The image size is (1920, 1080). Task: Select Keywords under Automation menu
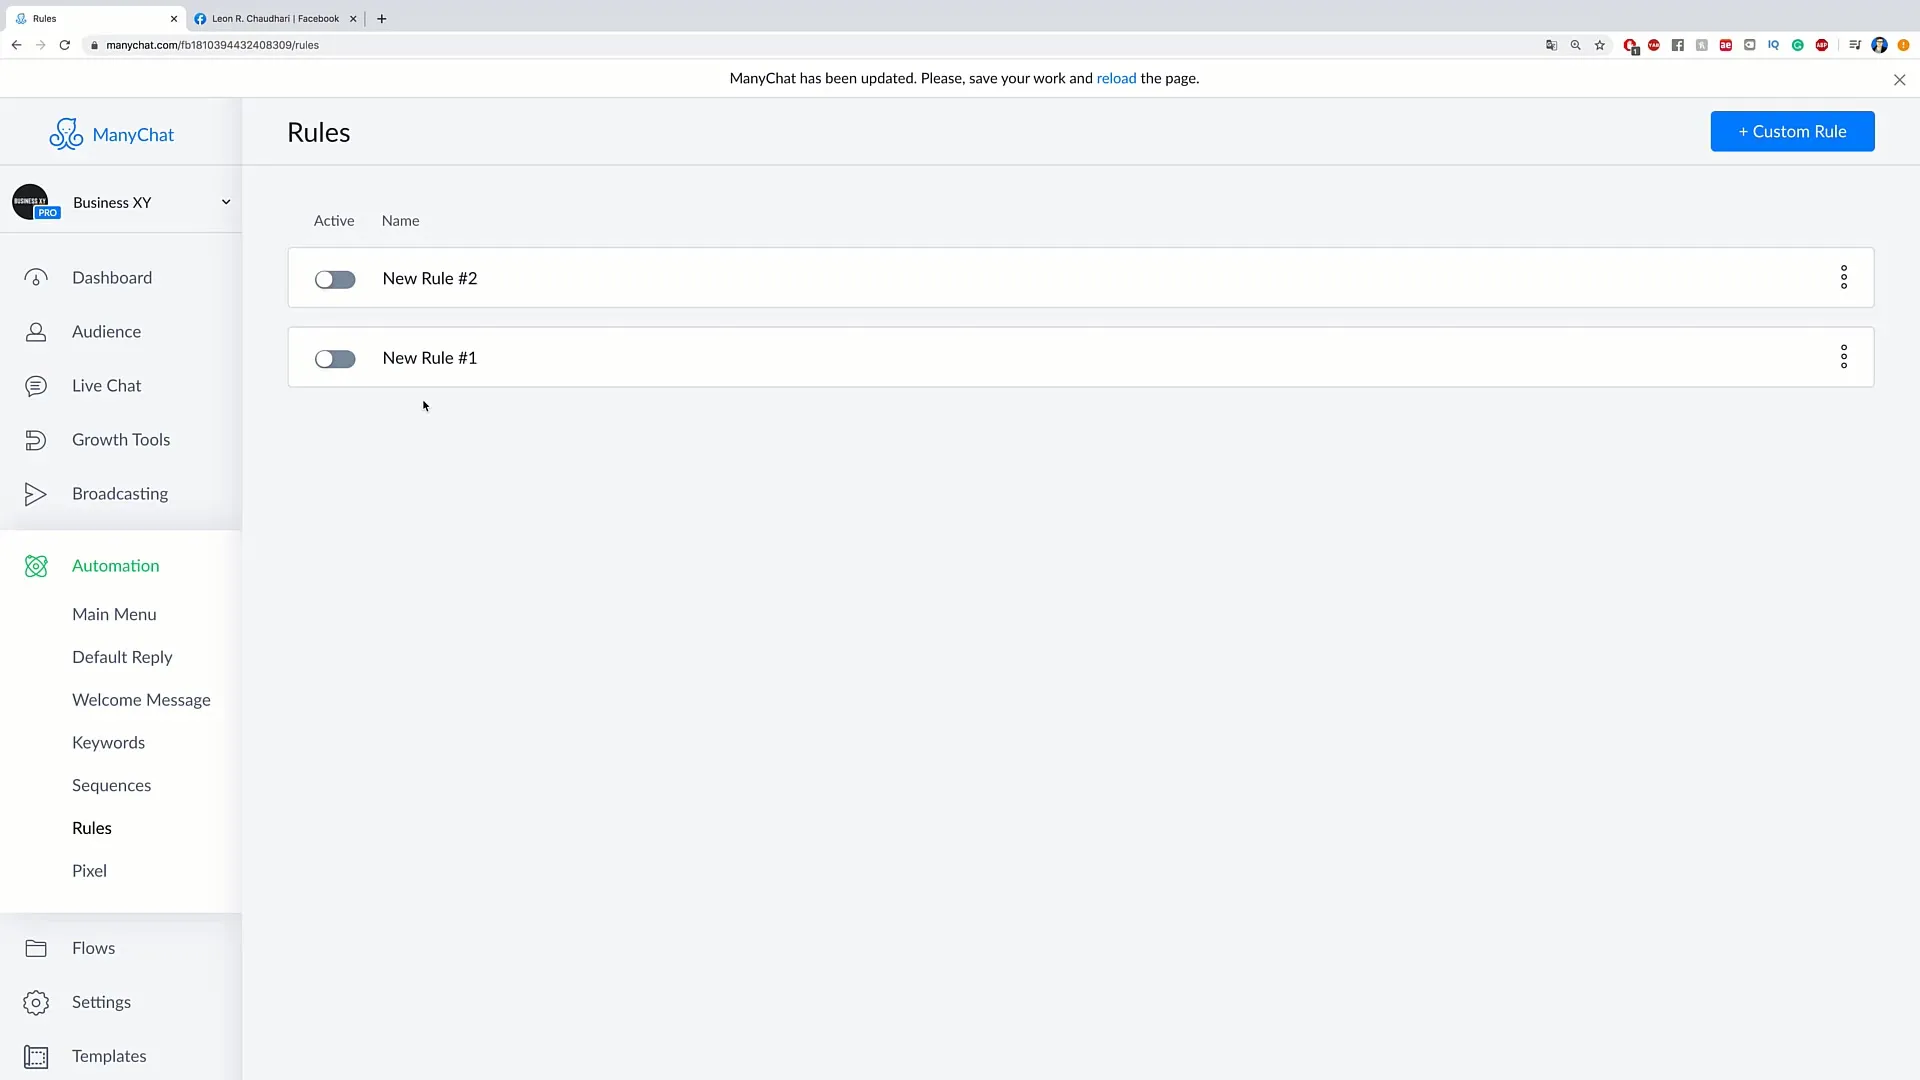pyautogui.click(x=108, y=741)
